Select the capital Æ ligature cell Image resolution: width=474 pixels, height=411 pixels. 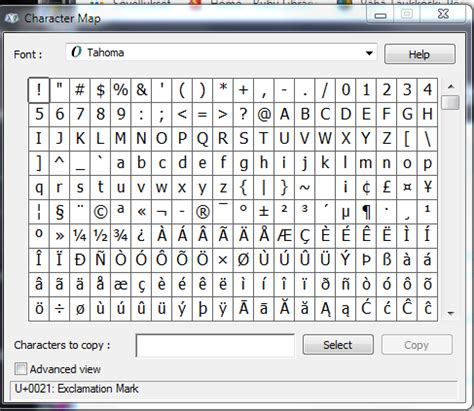pos(284,236)
